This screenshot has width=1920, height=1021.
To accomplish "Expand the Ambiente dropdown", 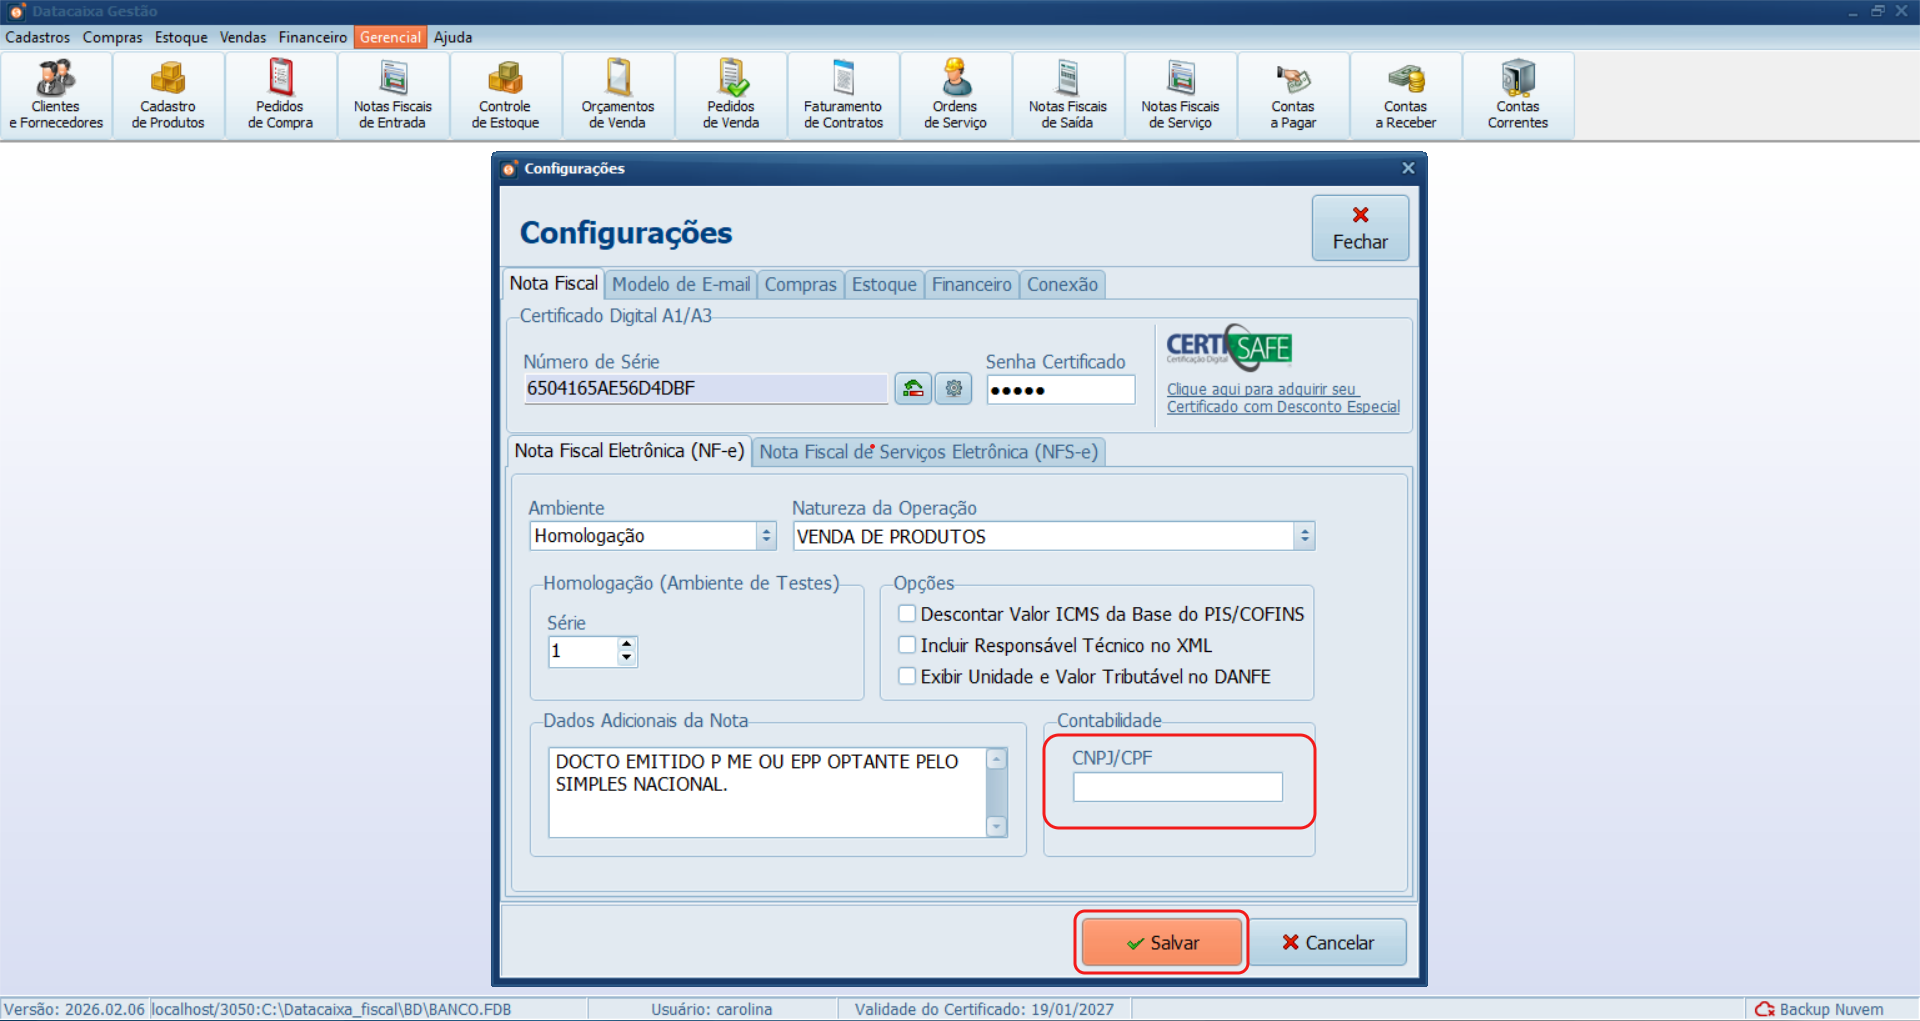I will [x=767, y=536].
